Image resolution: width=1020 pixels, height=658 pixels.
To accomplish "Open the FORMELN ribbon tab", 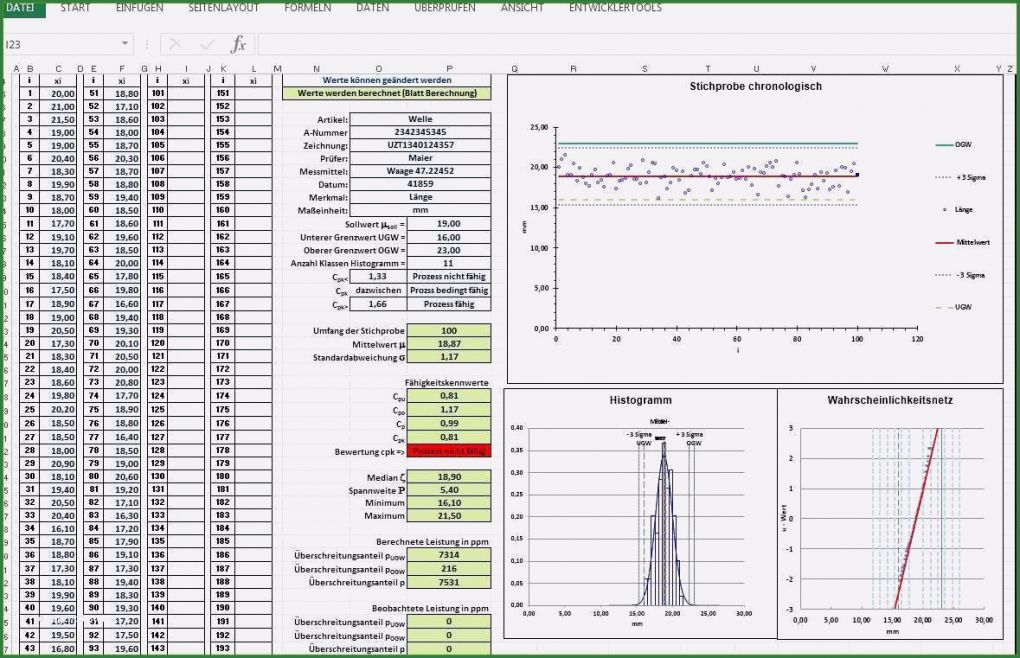I will 307,7.
